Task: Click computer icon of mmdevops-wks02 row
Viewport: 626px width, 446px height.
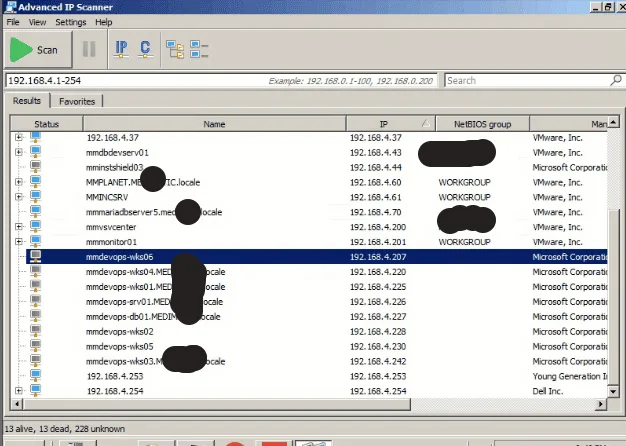Action: tap(36, 331)
